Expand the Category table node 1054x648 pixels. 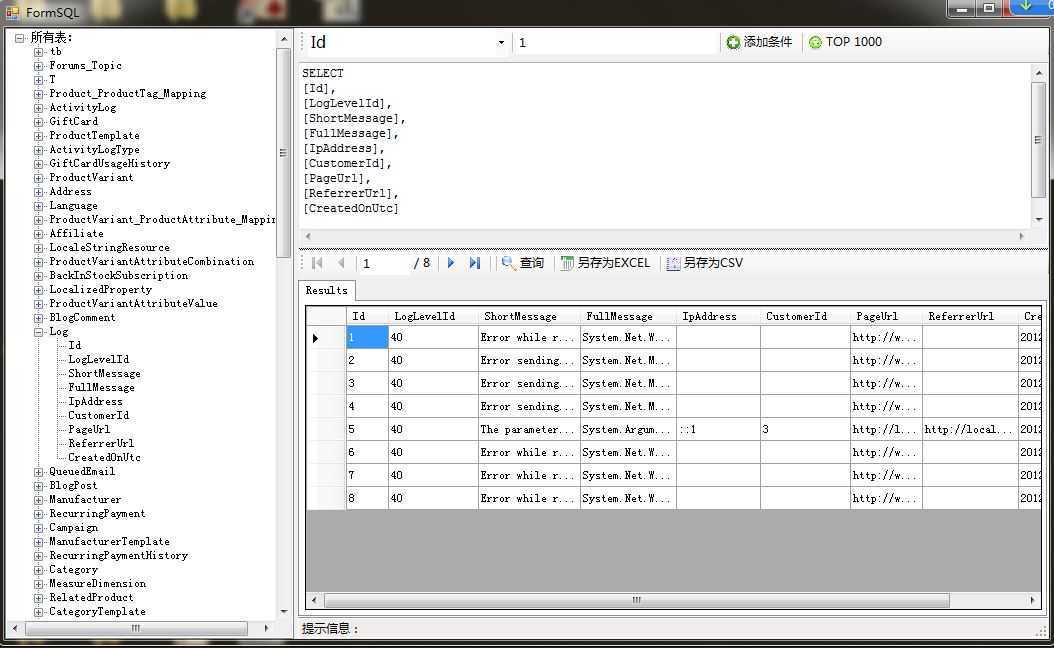(x=38, y=570)
